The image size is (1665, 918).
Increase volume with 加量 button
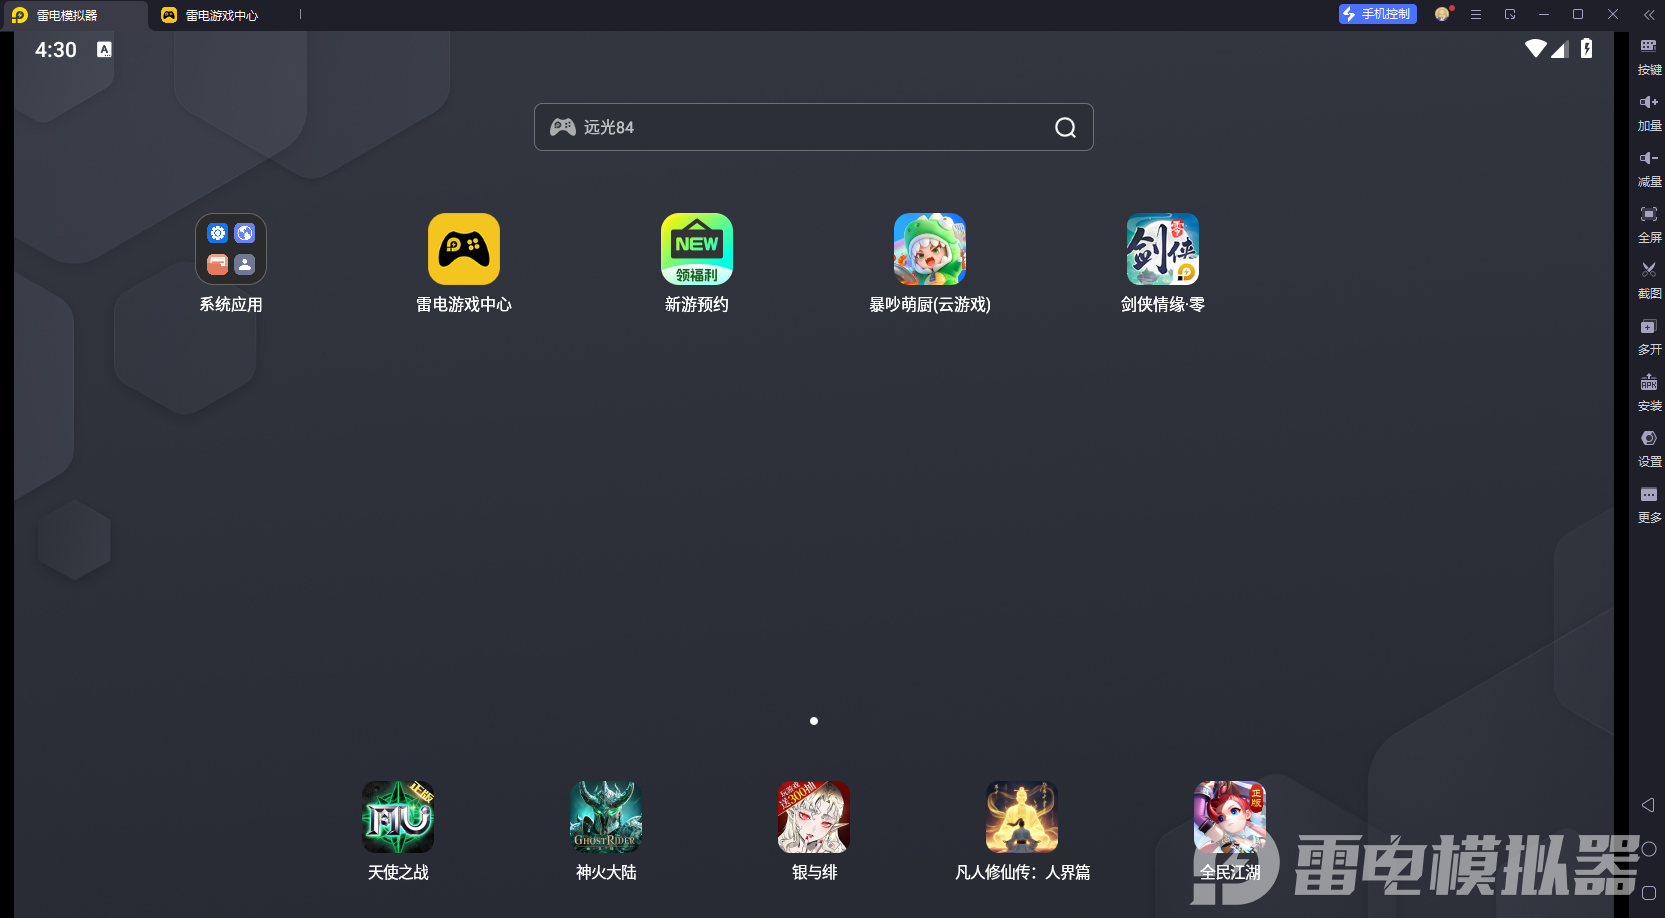point(1649,113)
